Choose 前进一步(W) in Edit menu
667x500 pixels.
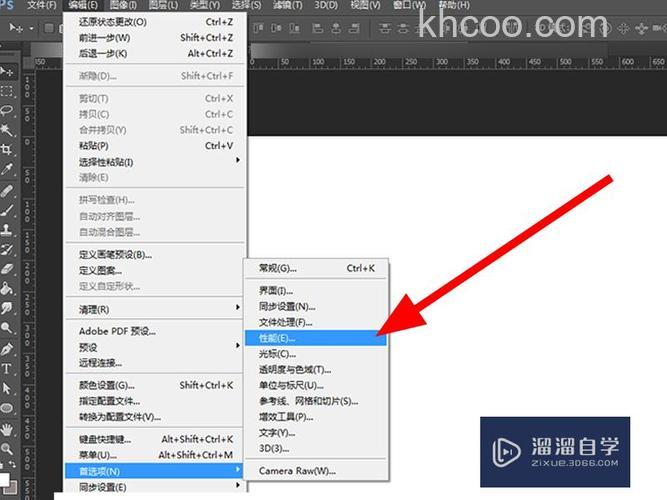pos(155,37)
